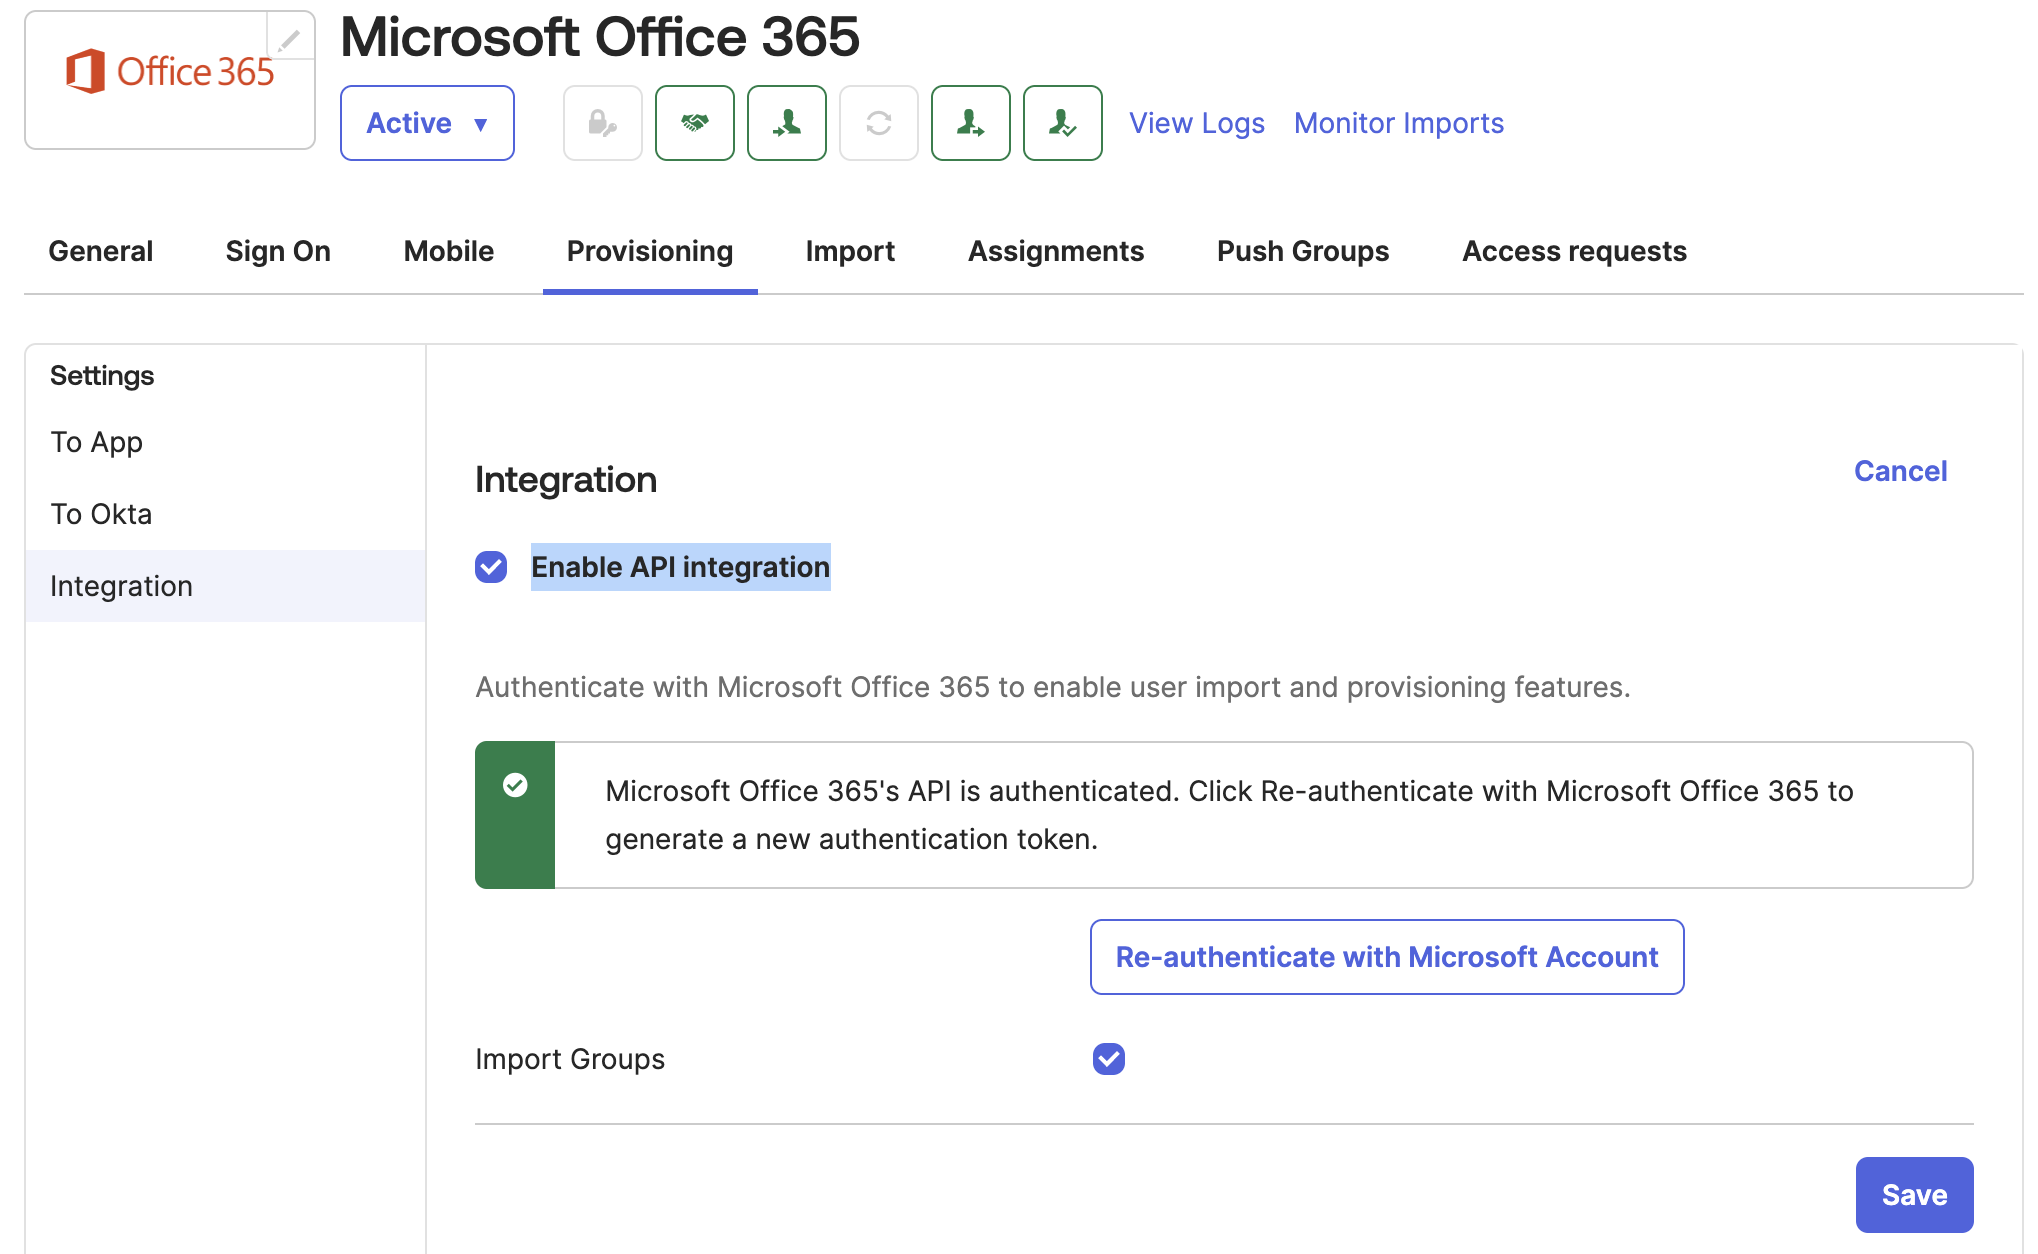
Task: Select Integration in Settings sidebar
Action: click(x=226, y=586)
